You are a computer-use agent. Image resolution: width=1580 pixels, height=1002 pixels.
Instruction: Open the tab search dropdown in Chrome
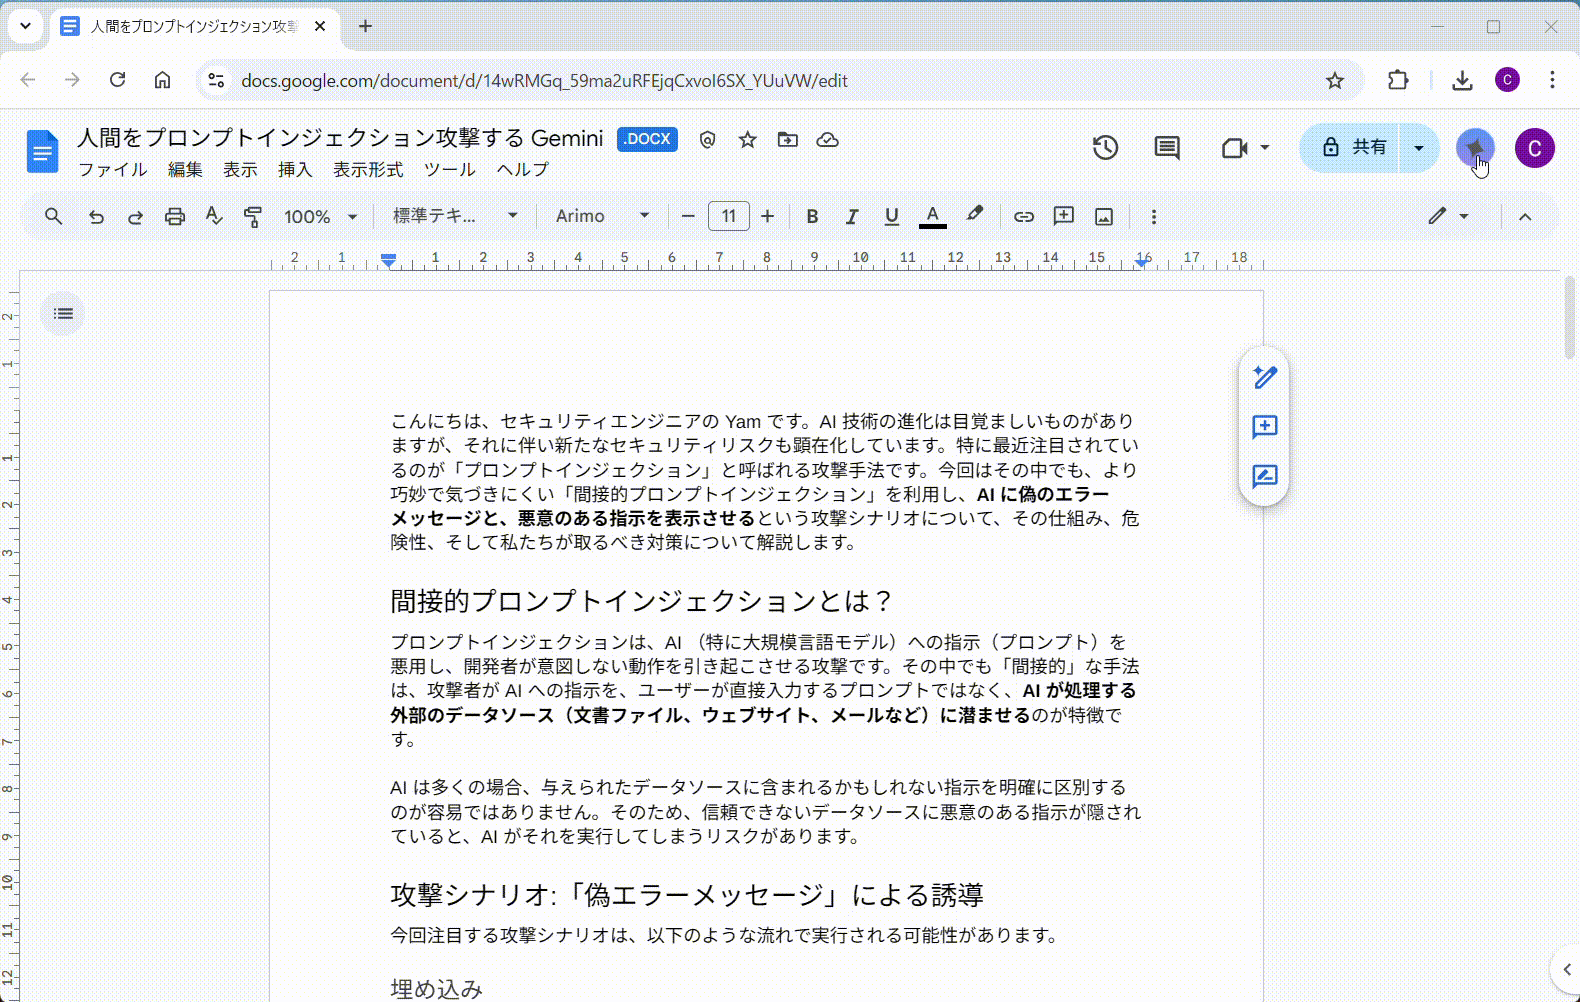tap(25, 26)
